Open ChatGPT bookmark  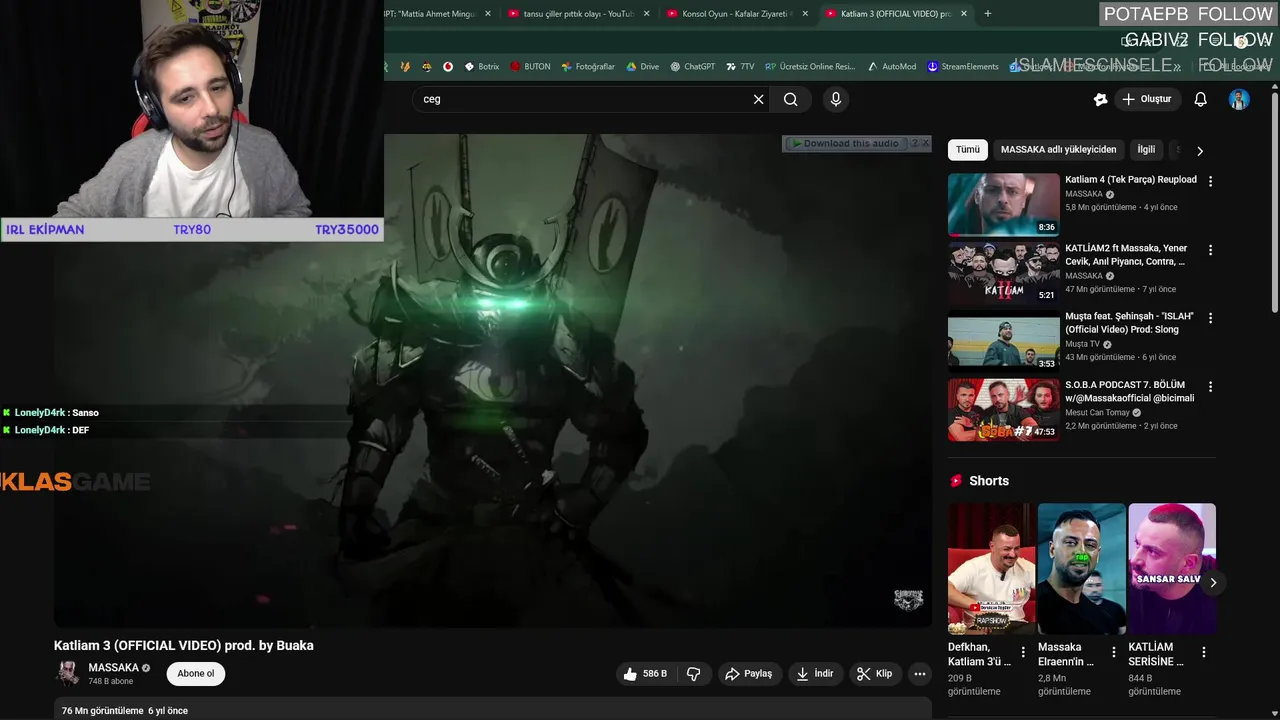pos(692,67)
